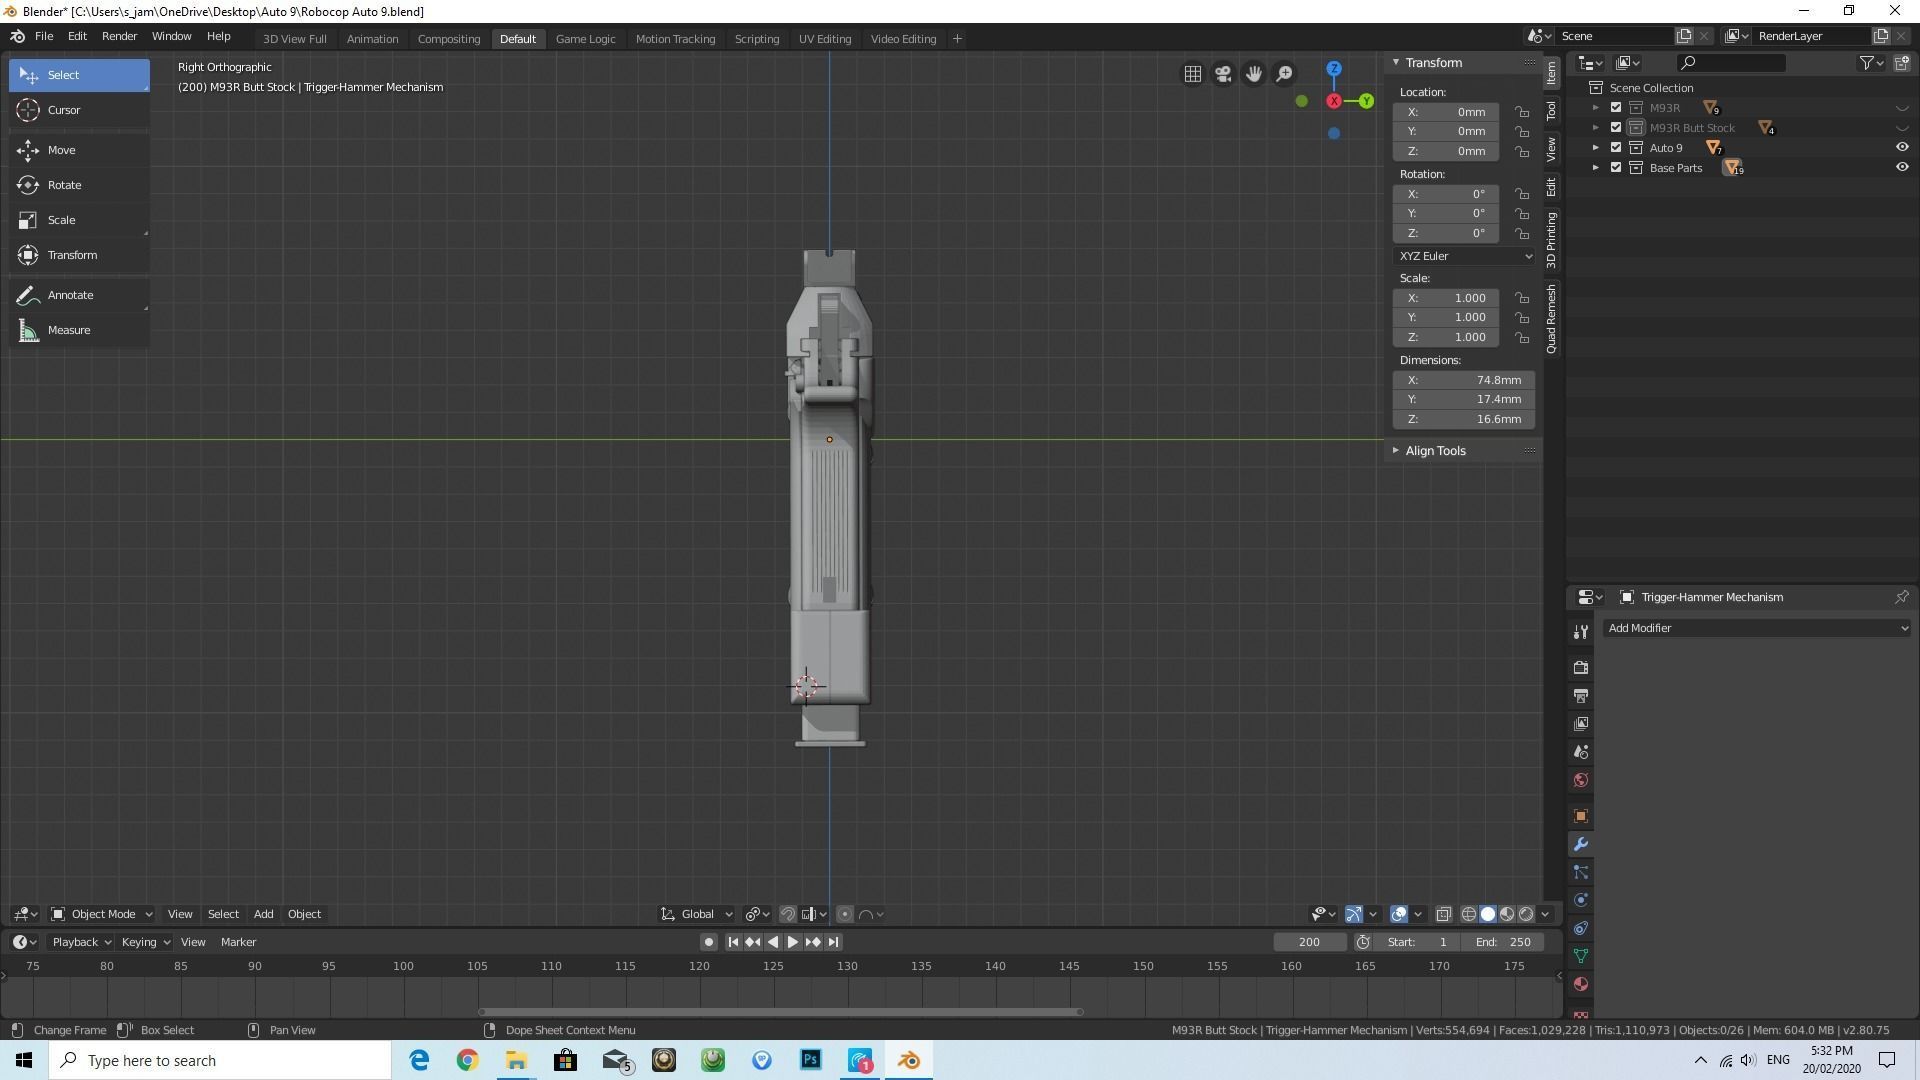
Task: Open Physics properties tab icon
Action: click(1581, 900)
